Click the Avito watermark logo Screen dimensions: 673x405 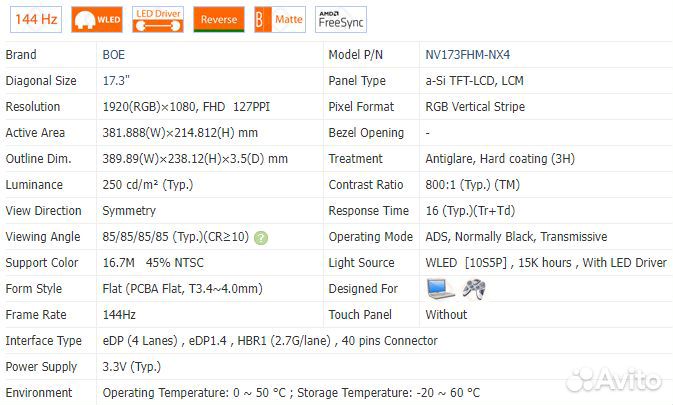pyautogui.click(x=613, y=380)
